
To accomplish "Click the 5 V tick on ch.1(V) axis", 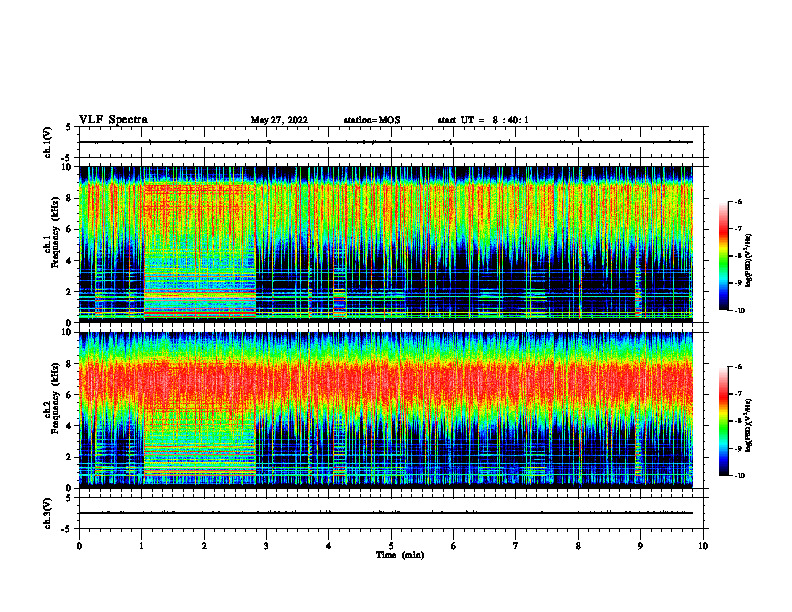I will tap(69, 128).
